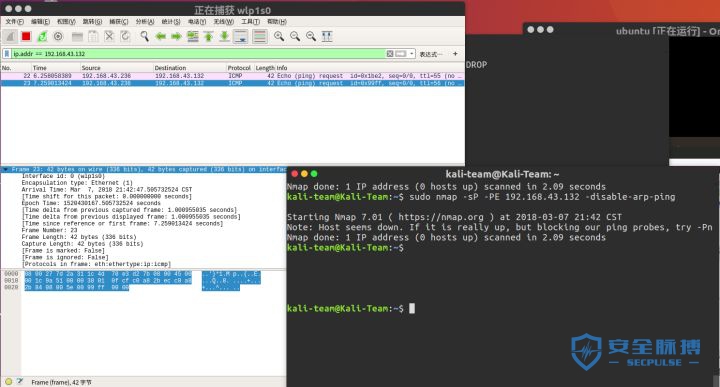The image size is (720, 387).
Task: Select packet number 23 ICMP row
Action: pyautogui.click(x=232, y=83)
